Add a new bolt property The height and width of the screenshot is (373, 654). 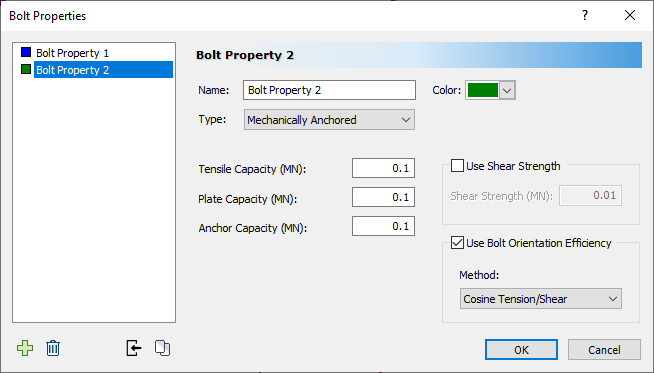pos(25,348)
